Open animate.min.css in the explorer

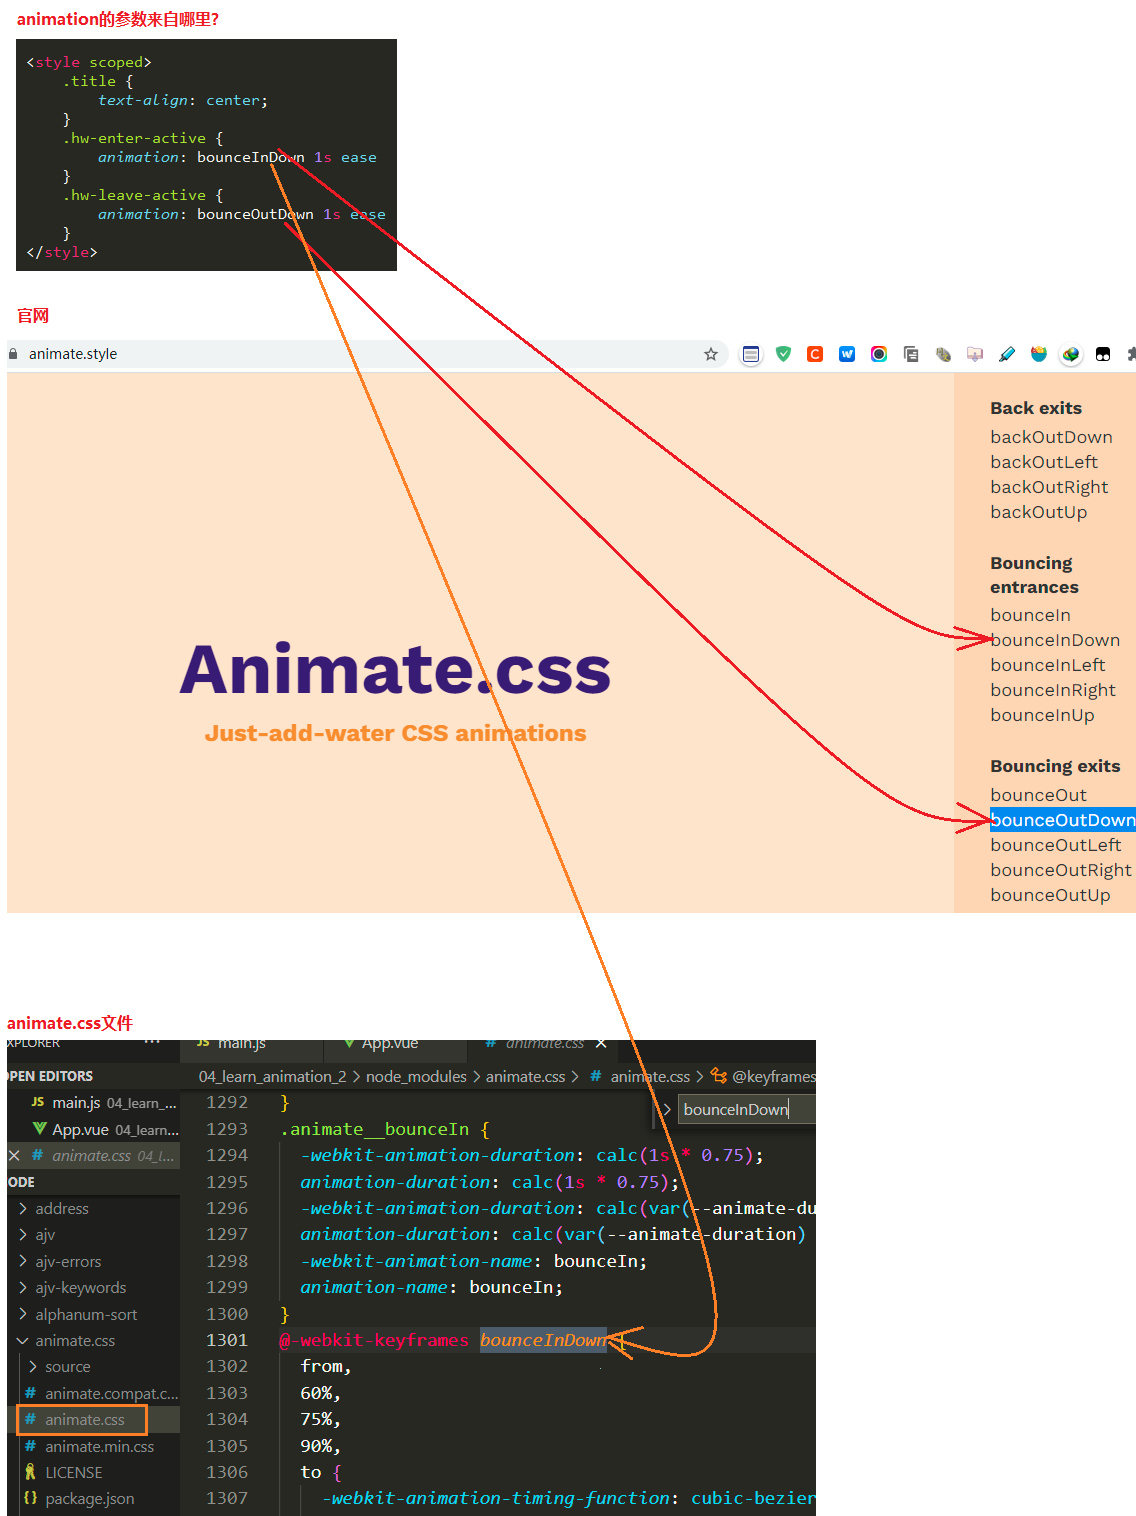point(94,1446)
